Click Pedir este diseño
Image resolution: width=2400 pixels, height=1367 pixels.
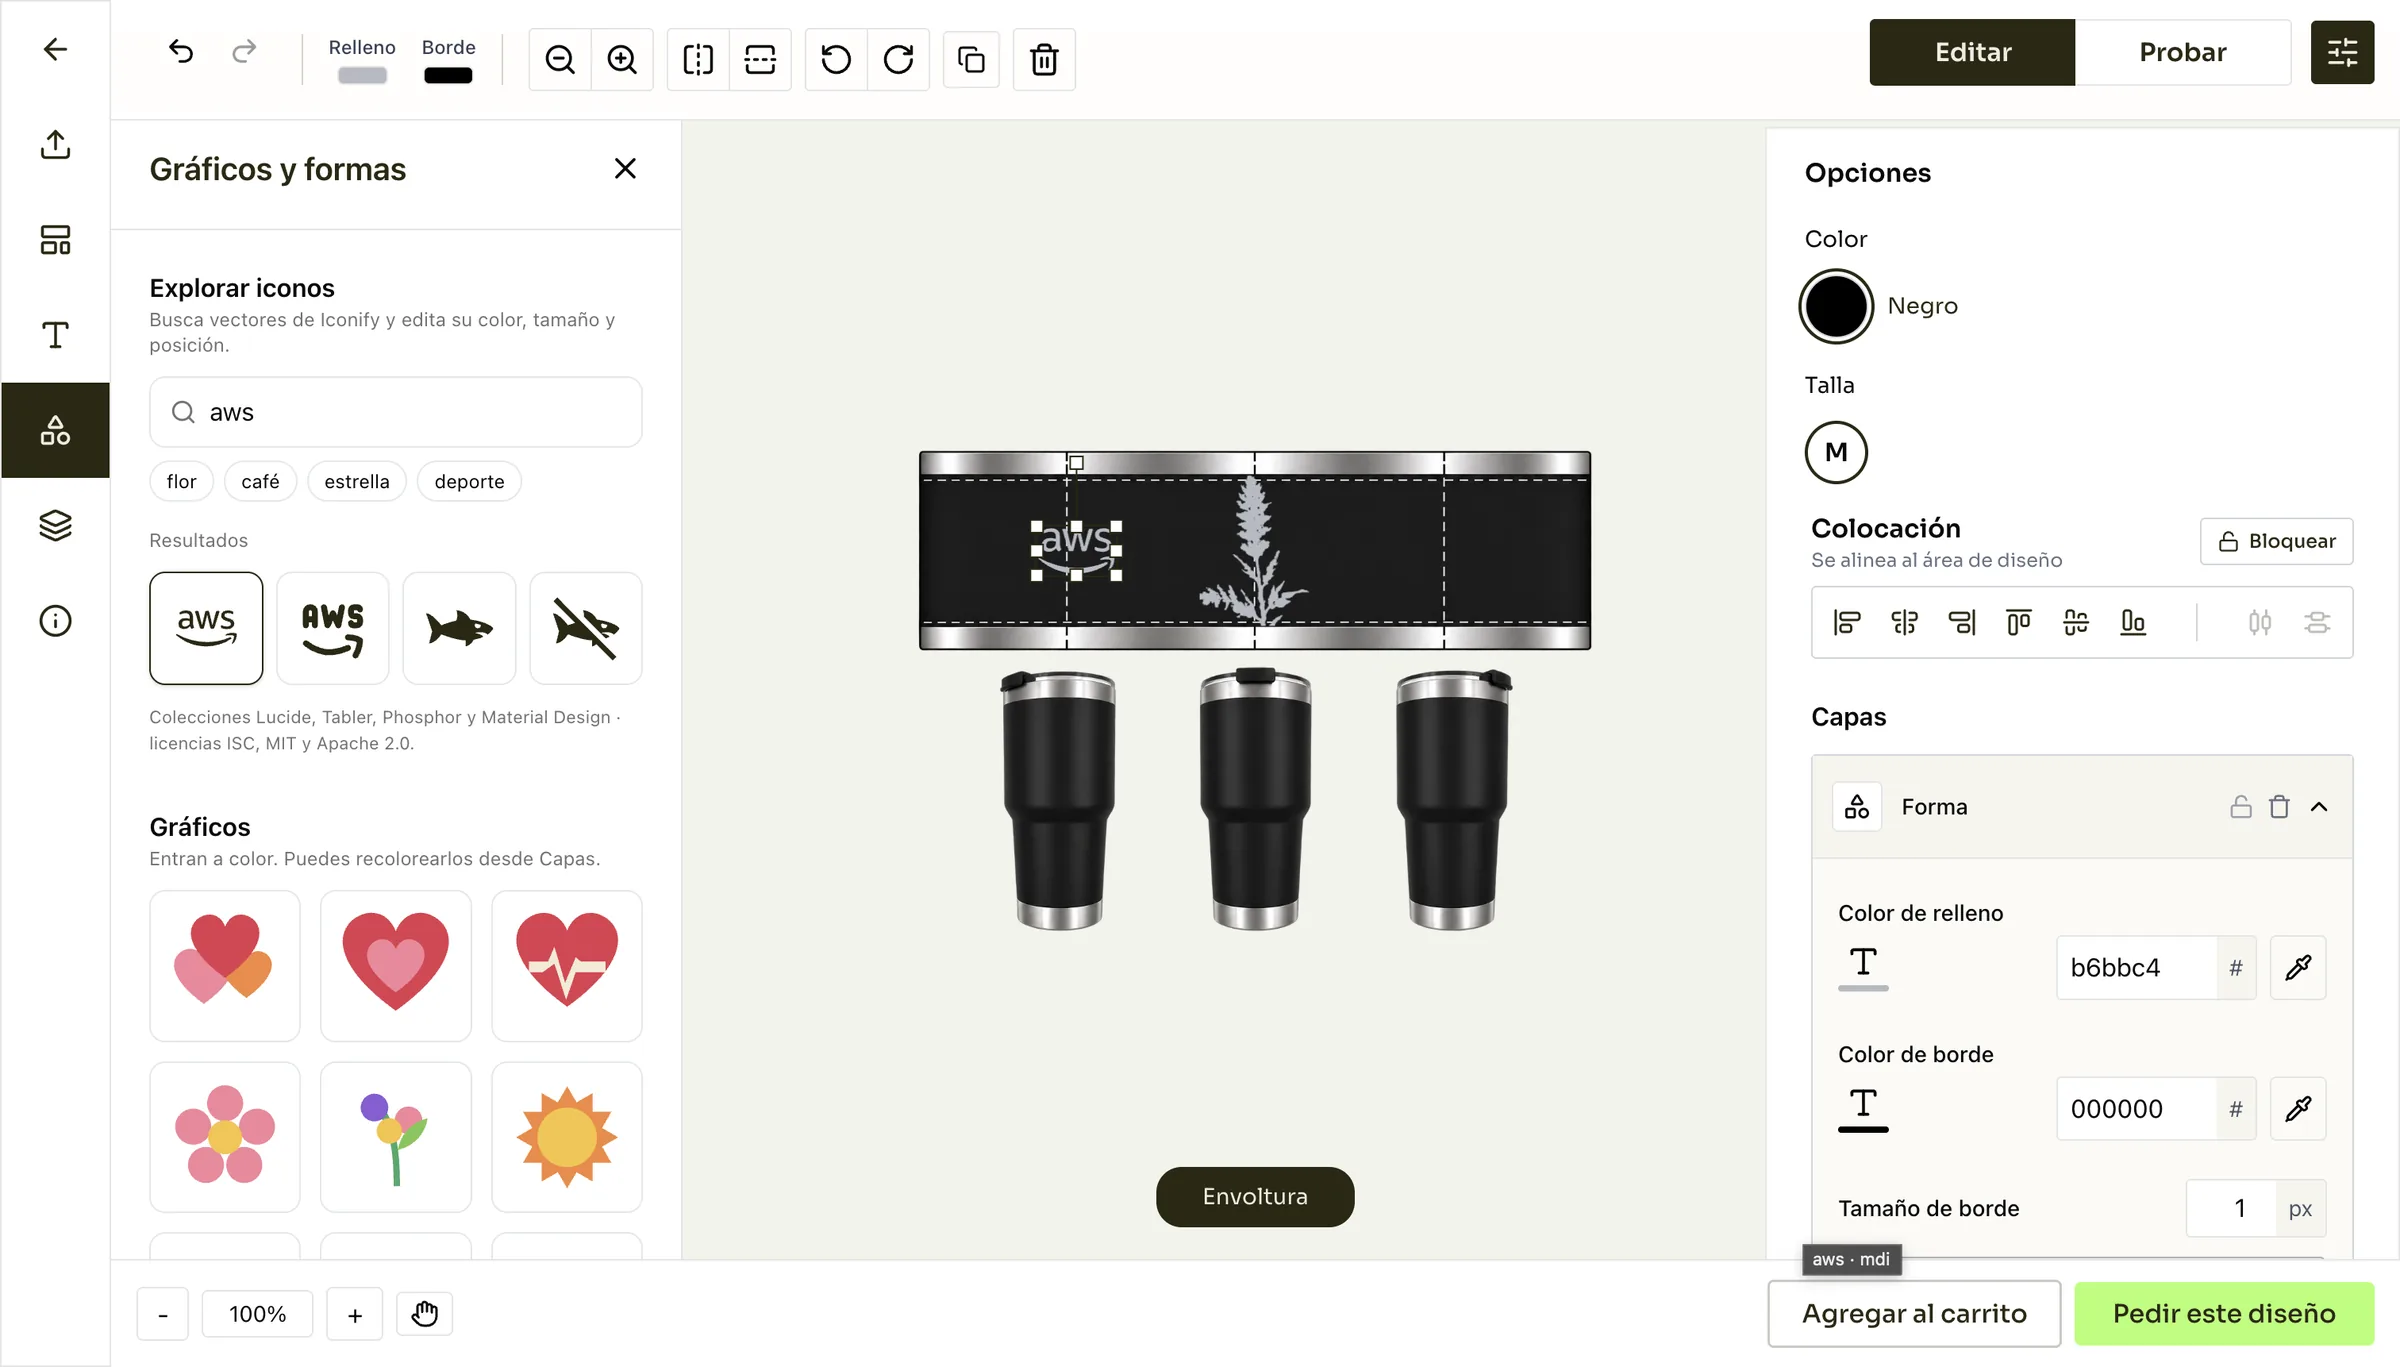tap(2224, 1313)
